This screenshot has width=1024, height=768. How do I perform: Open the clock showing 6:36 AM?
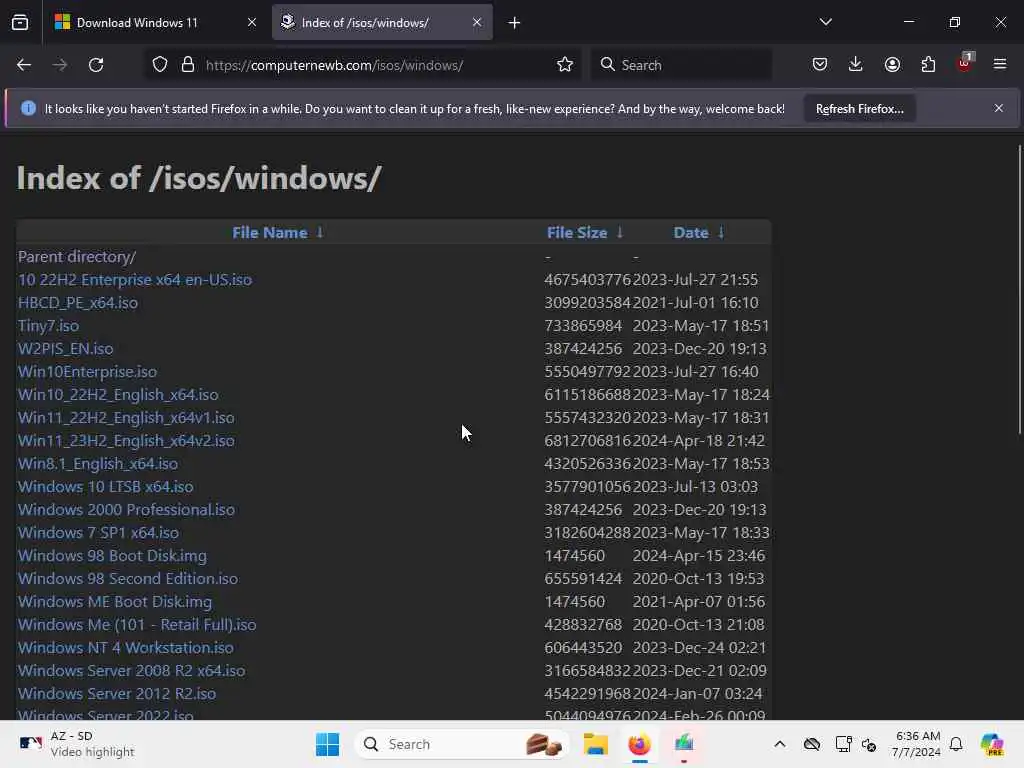point(917,744)
